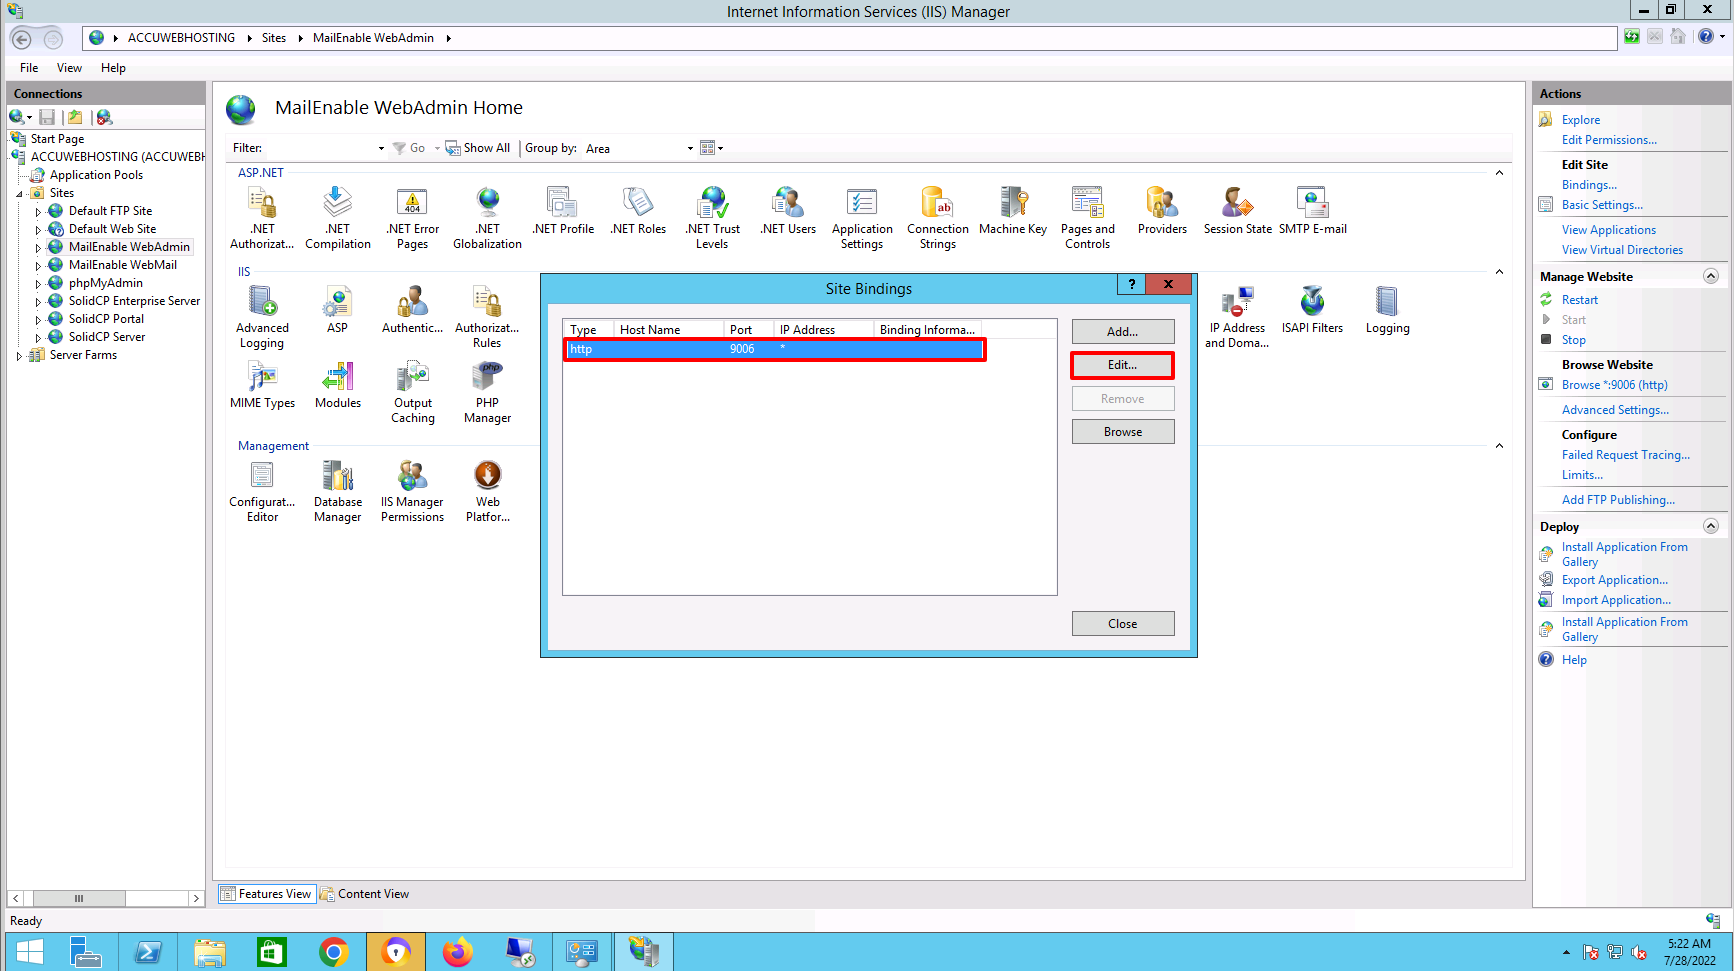Click Edit button in Site Bindings
Screen dimensions: 1734x971
1123,365
